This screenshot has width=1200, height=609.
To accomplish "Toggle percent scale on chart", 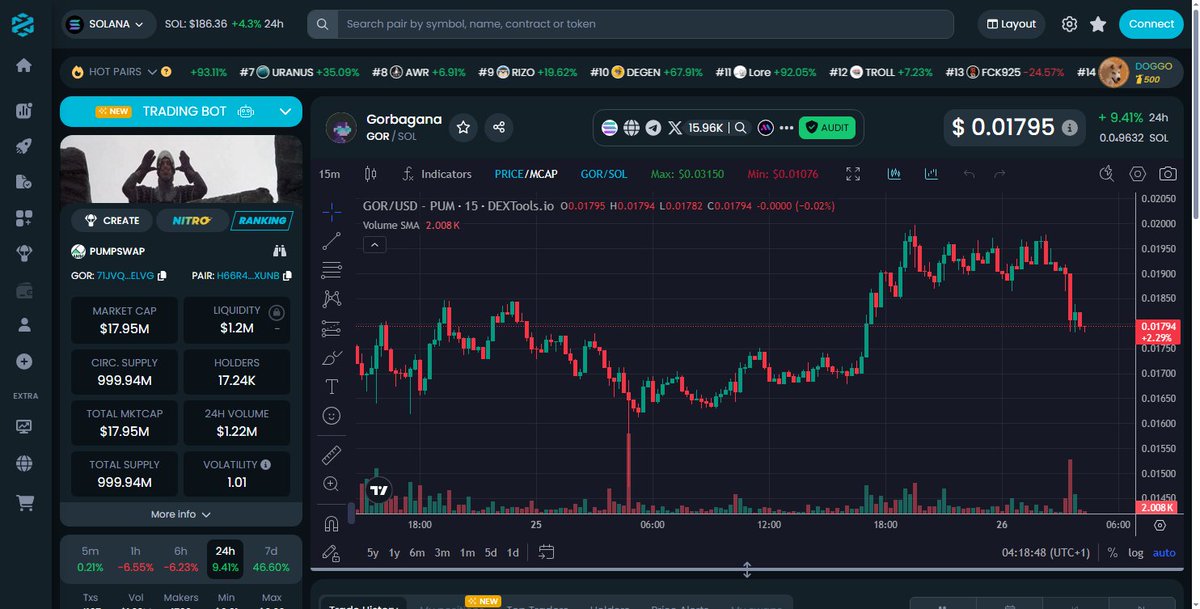I will point(1112,552).
